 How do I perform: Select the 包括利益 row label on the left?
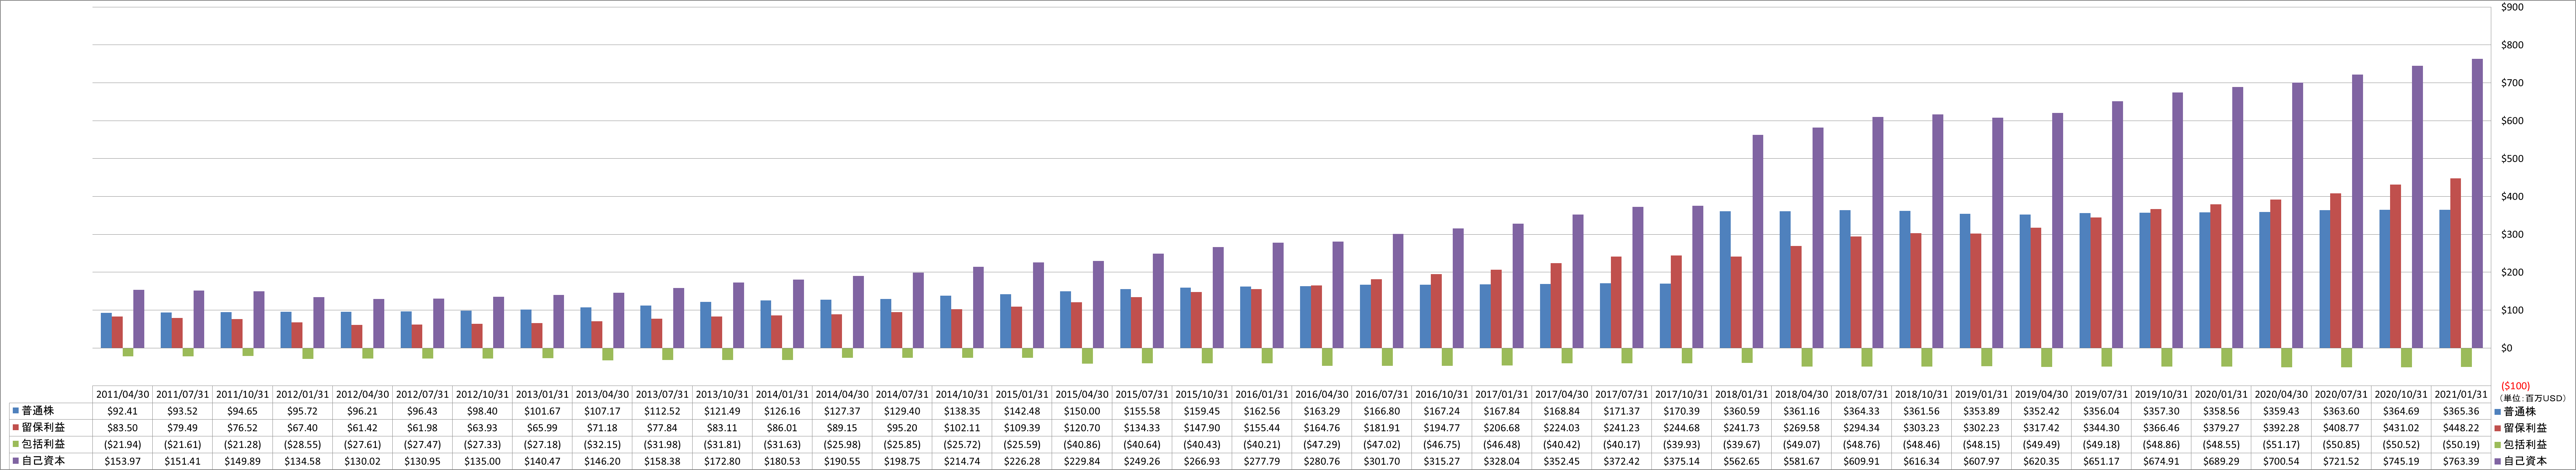43,444
